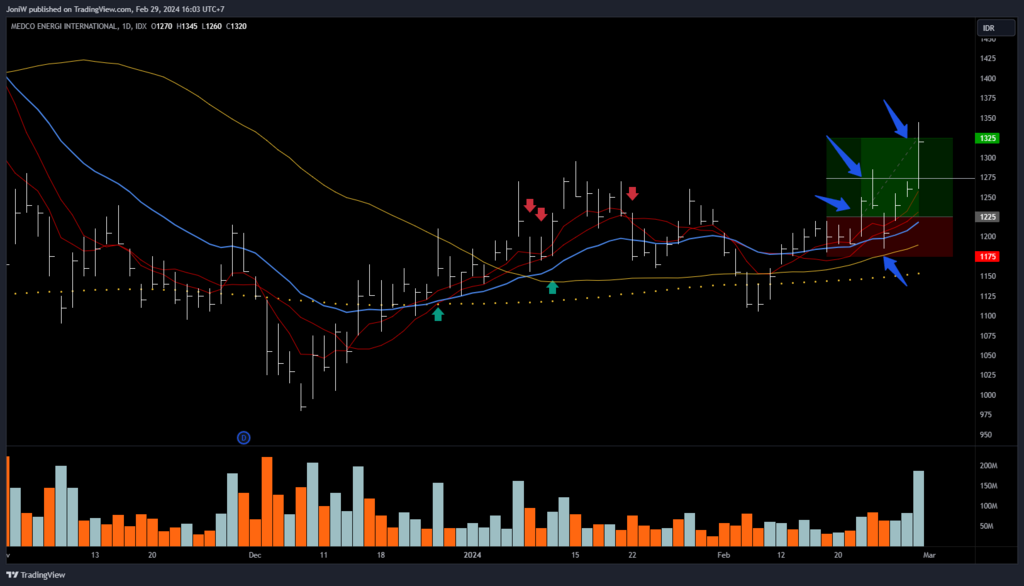The width and height of the screenshot is (1024, 586).
Task: Click the green 1325 target price label
Action: (987, 138)
